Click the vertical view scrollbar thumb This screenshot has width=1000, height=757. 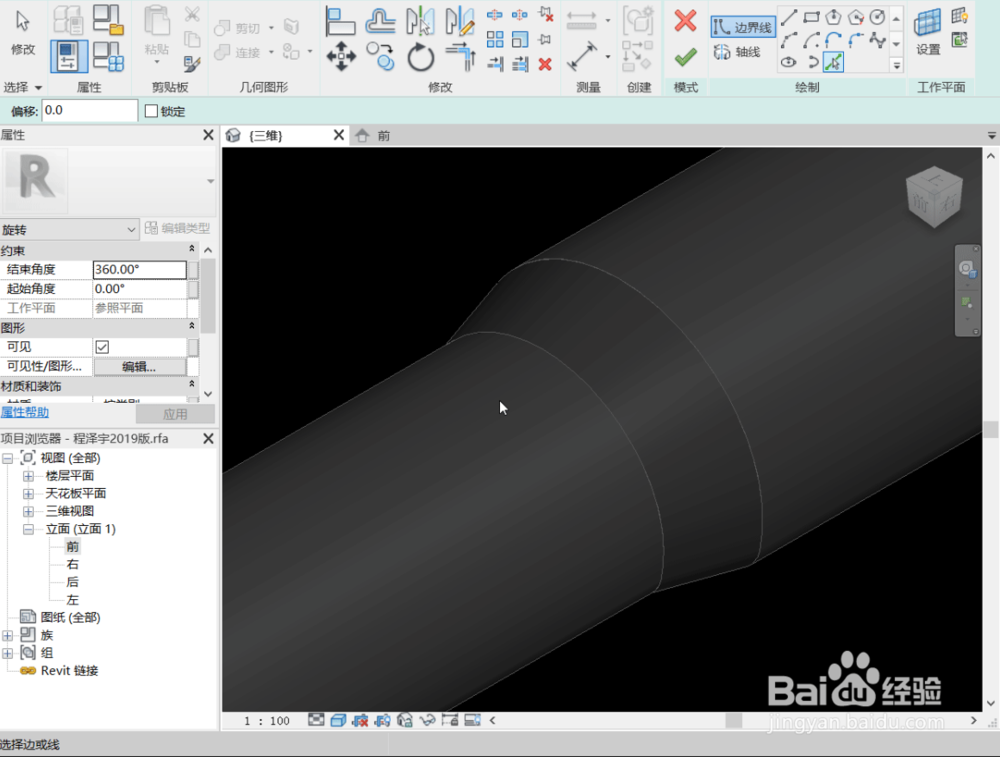[x=990, y=429]
